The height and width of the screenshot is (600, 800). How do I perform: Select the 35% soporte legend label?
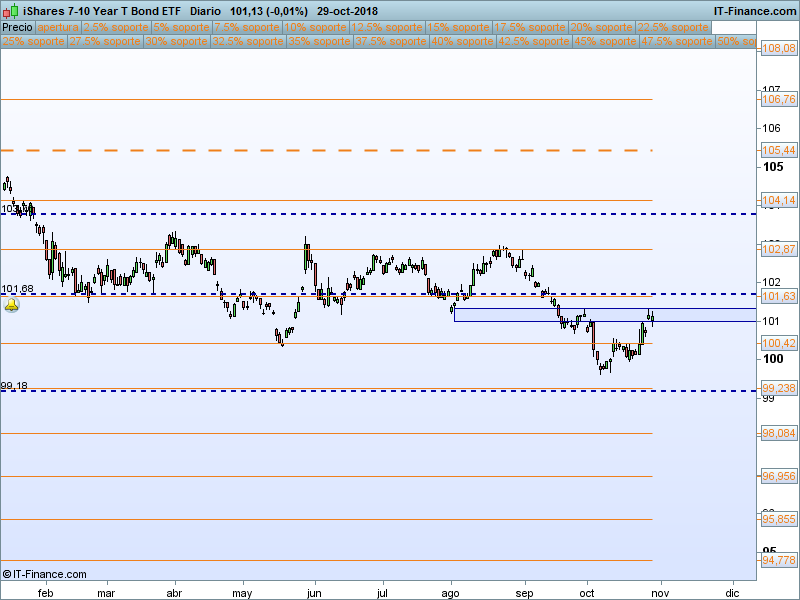point(316,42)
